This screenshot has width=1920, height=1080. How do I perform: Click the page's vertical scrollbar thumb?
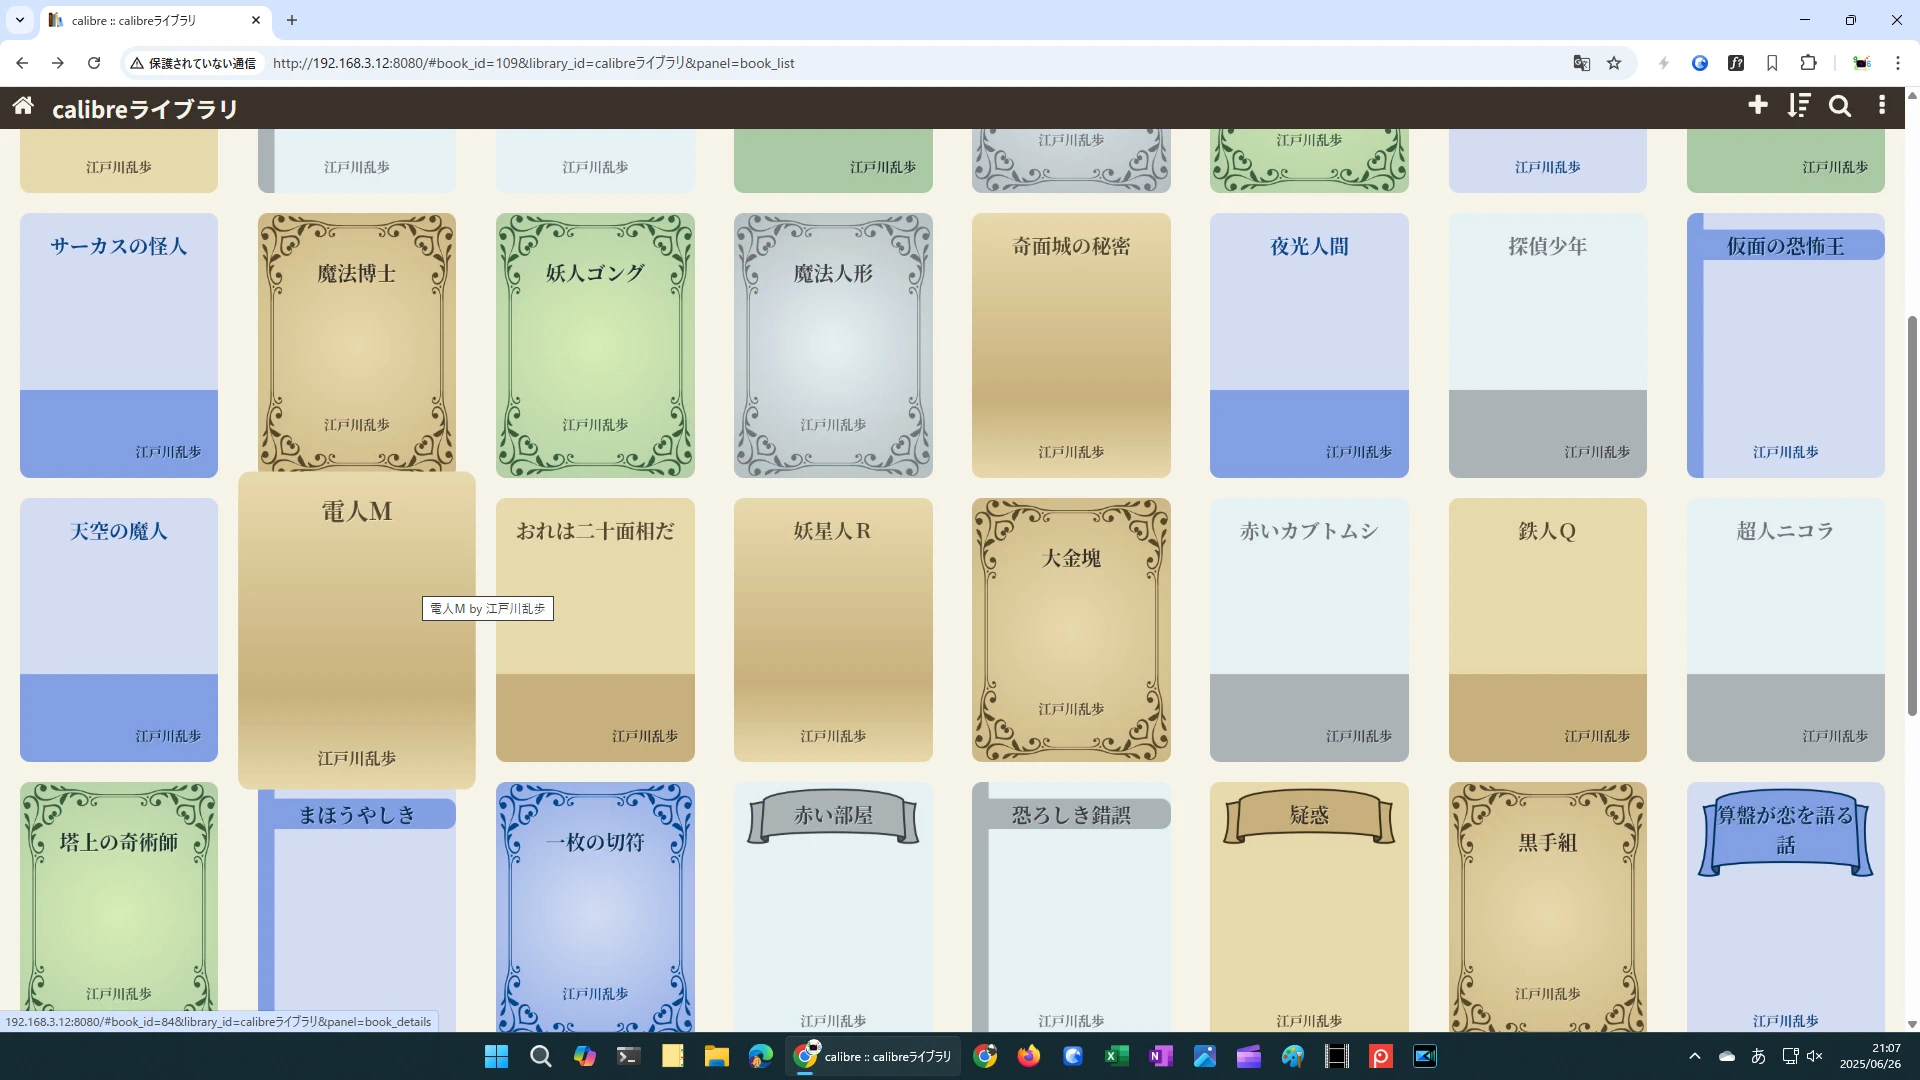[x=1912, y=515]
